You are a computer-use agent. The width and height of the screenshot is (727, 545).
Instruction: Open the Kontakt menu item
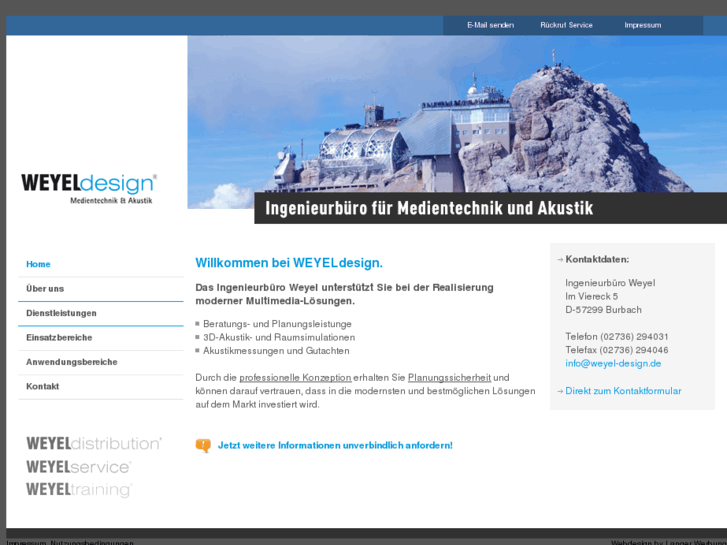coord(42,387)
